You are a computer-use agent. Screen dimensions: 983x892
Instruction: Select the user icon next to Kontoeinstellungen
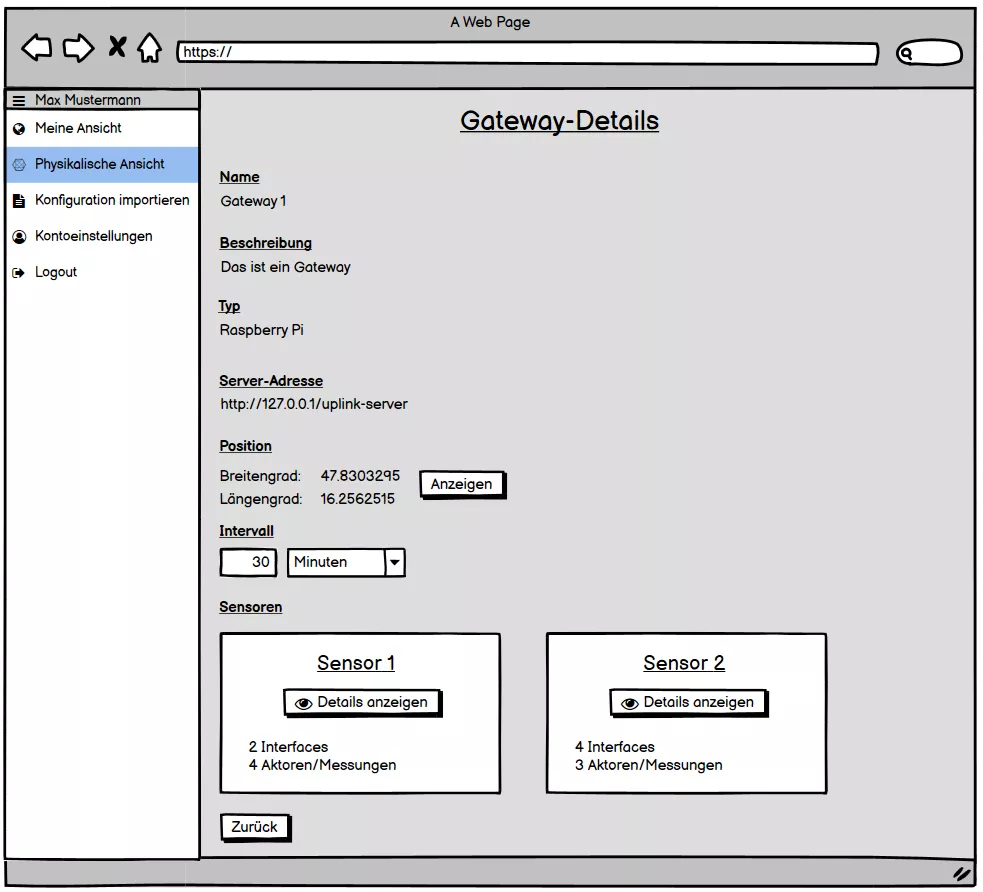(19, 236)
